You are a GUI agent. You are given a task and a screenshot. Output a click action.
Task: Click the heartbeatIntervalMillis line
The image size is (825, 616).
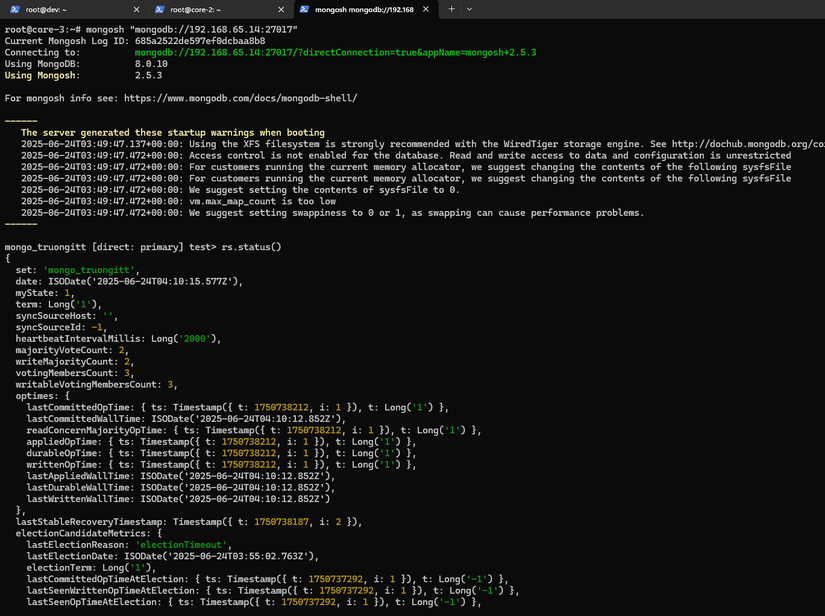(118, 339)
